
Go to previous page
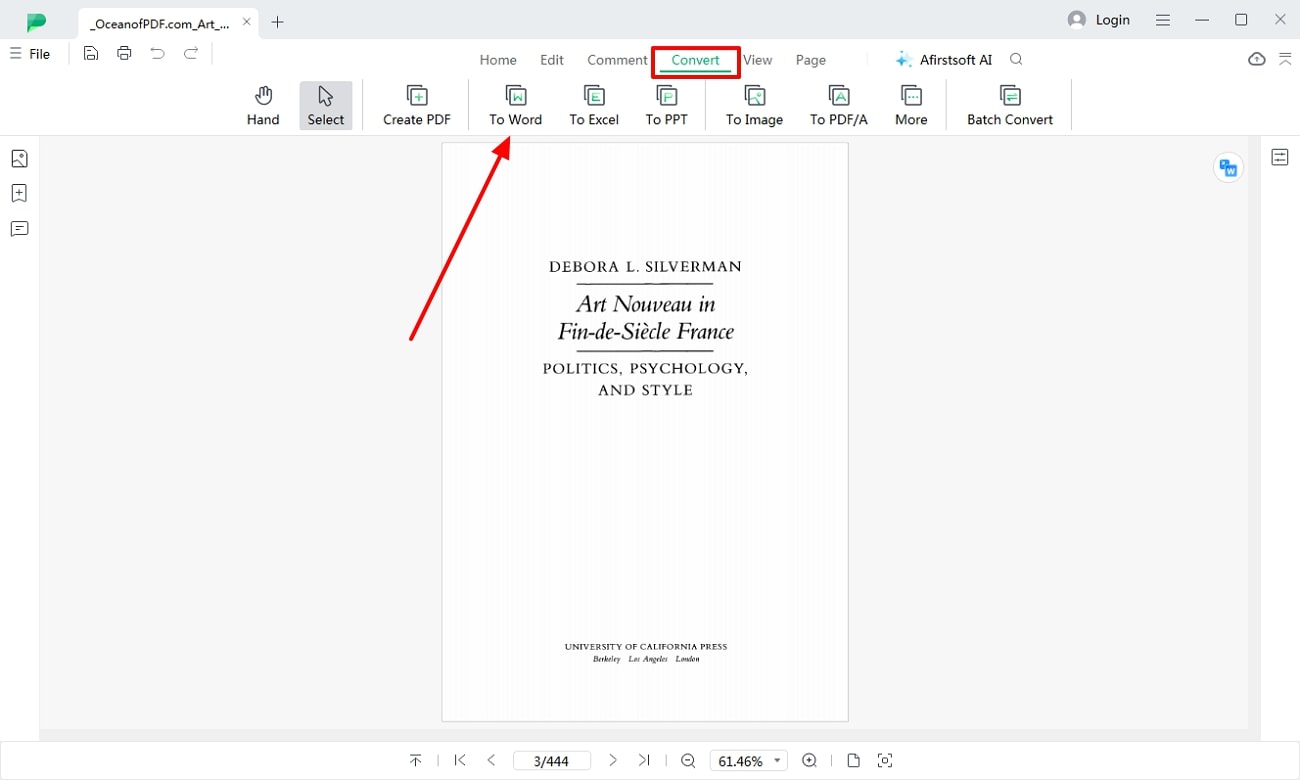pos(491,761)
